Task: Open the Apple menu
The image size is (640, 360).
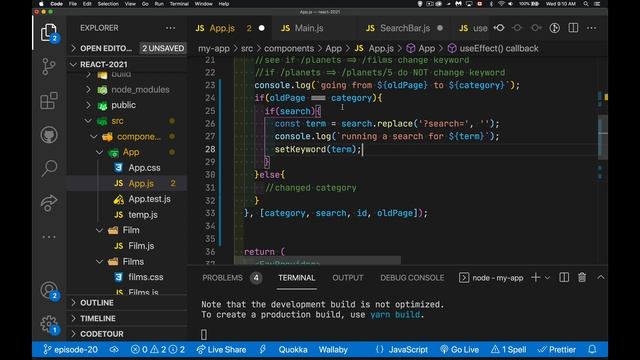Action: click(41, 4)
